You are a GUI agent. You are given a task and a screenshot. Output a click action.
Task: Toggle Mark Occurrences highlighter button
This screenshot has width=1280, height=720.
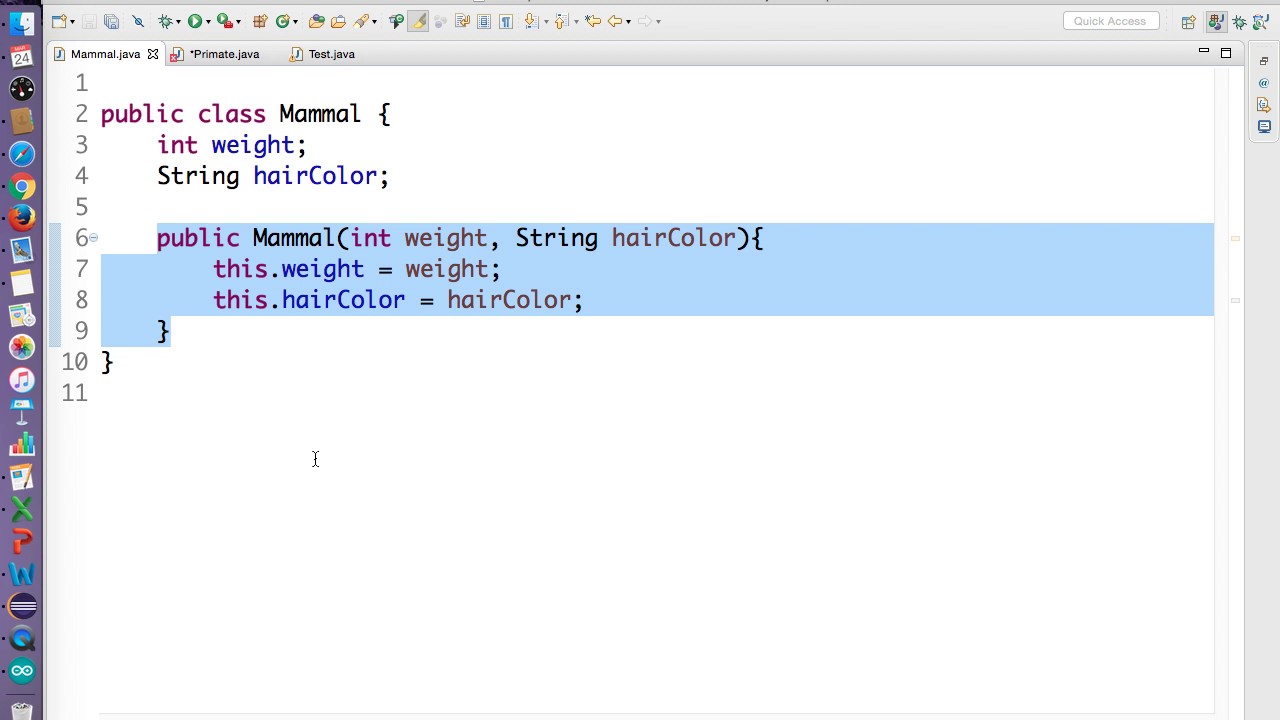coord(419,21)
